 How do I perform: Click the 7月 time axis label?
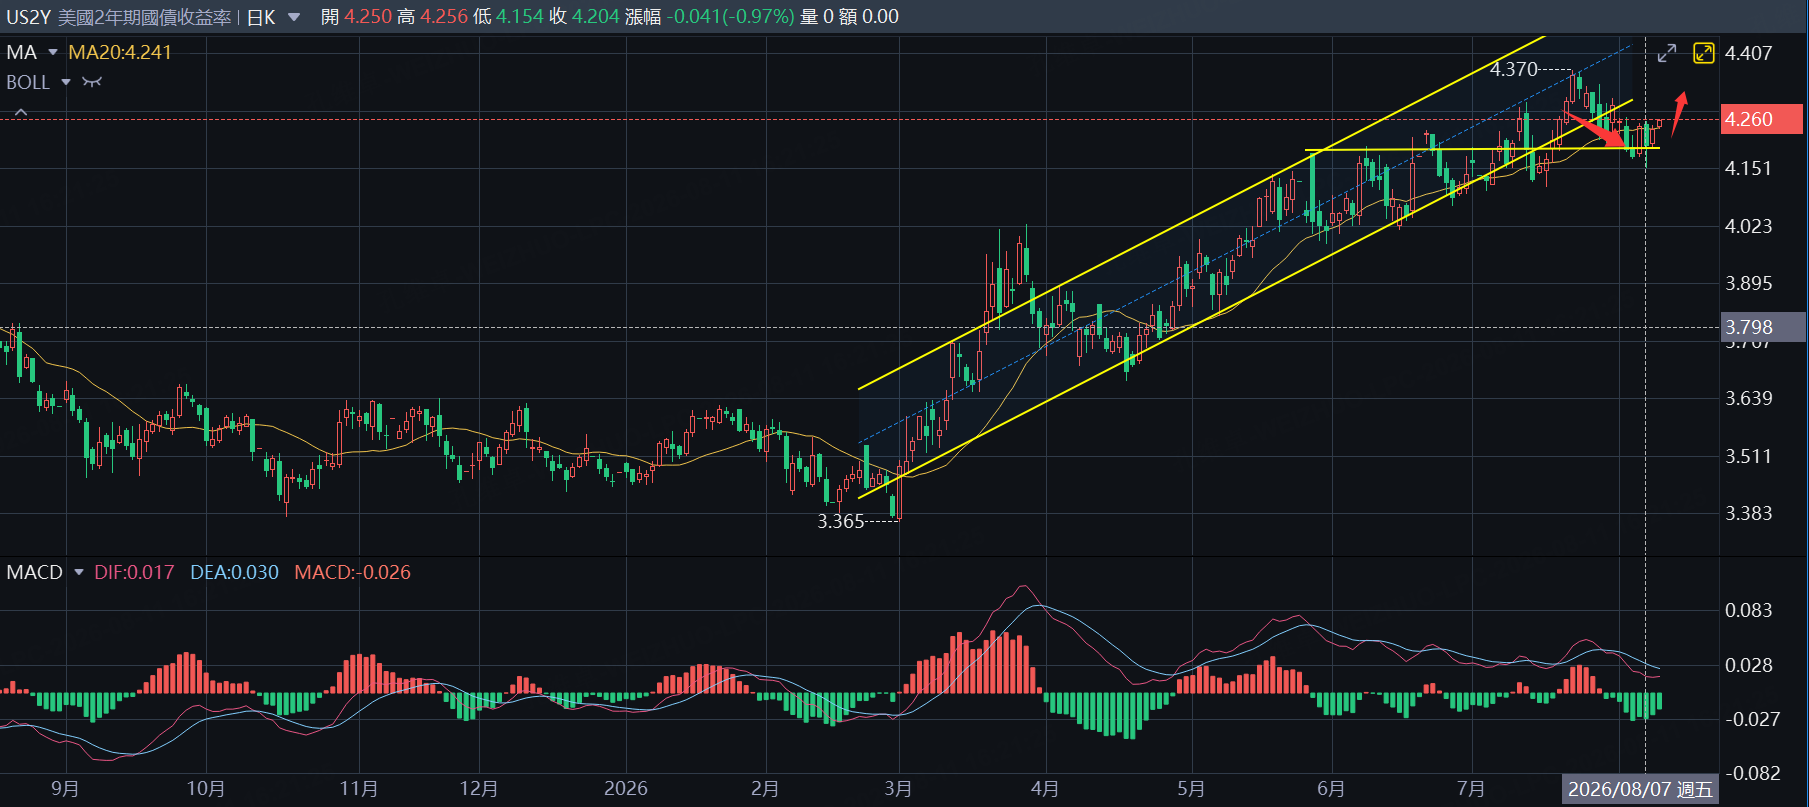(x=1471, y=789)
